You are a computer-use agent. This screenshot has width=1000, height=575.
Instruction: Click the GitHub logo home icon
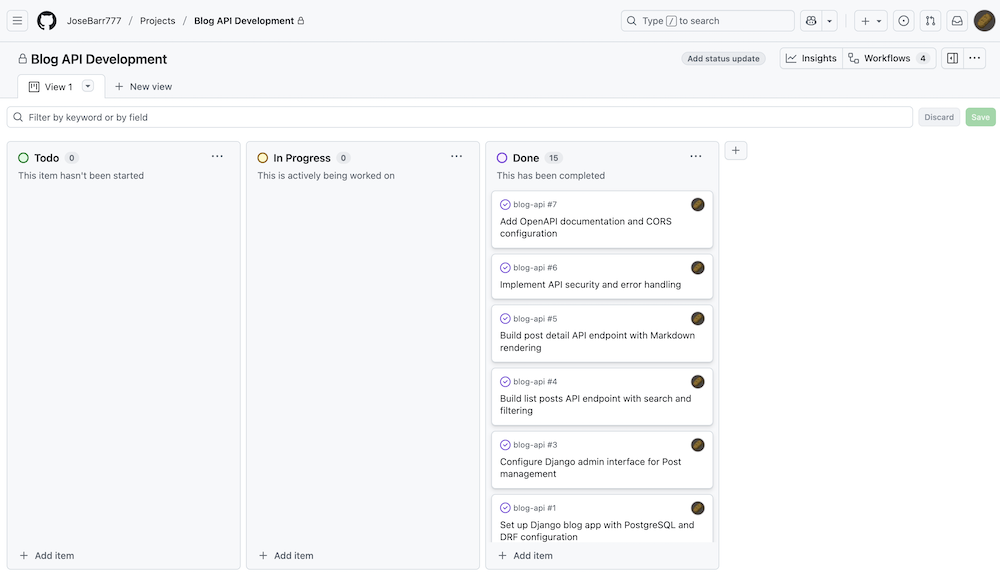[47, 21]
